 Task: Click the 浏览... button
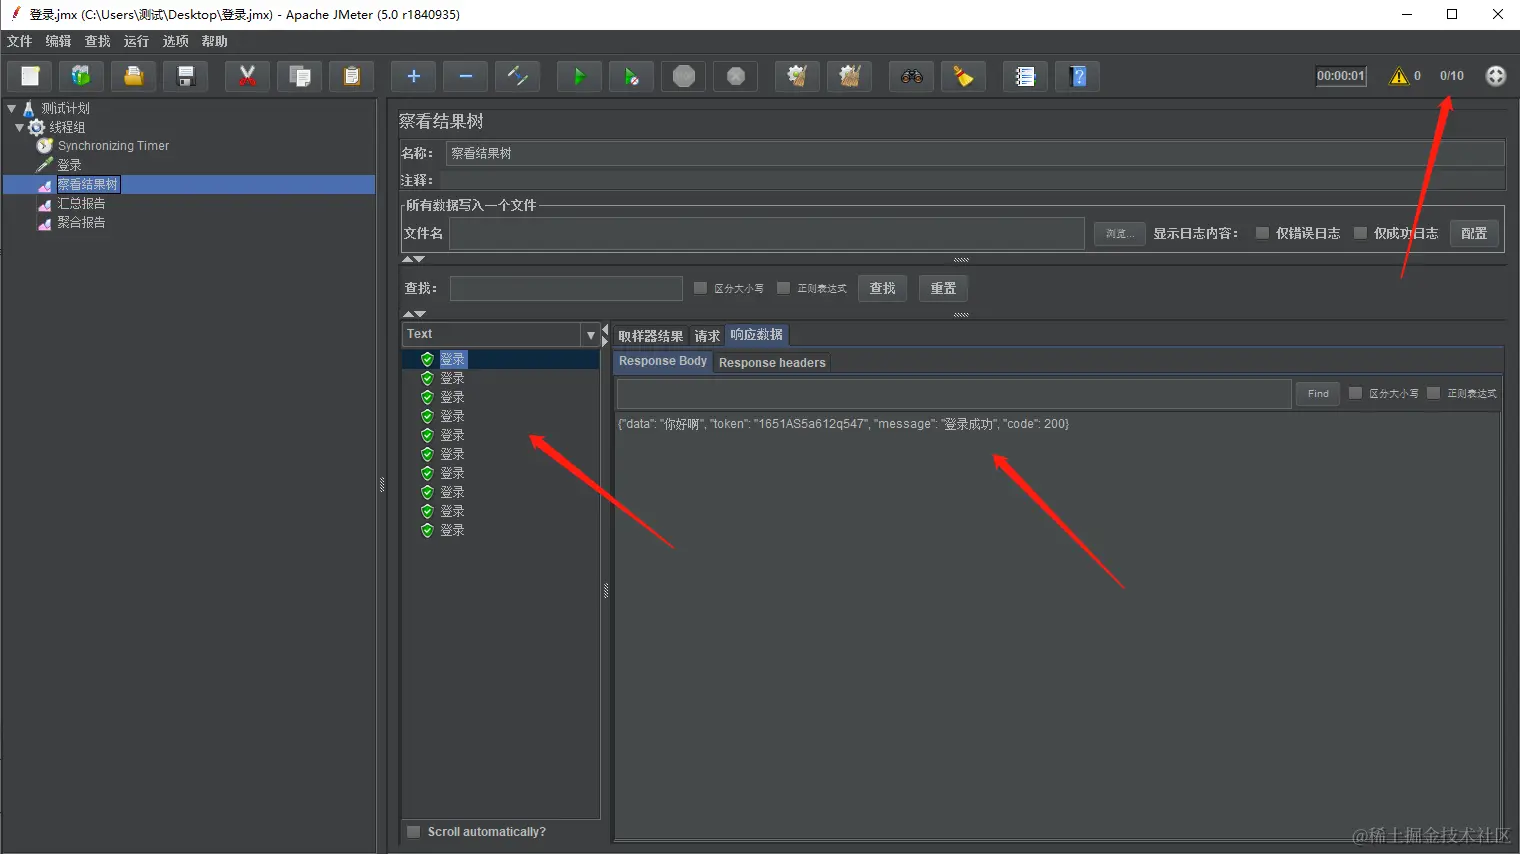click(x=1119, y=233)
